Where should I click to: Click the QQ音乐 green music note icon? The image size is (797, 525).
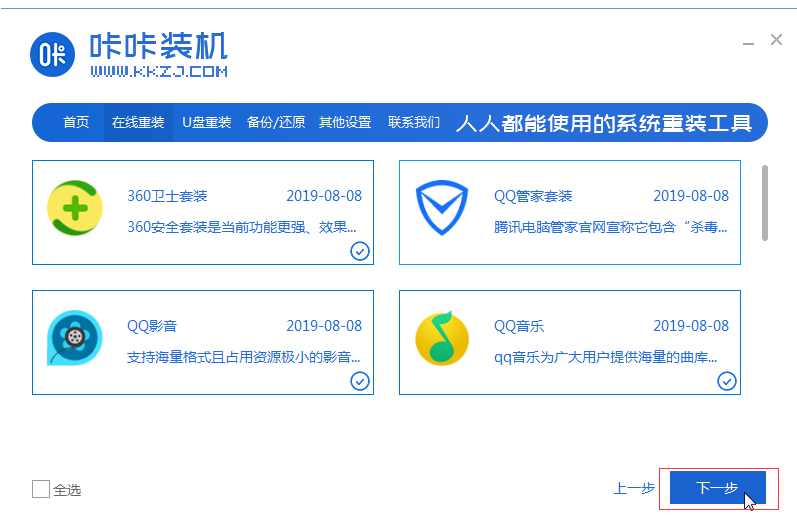pos(442,338)
